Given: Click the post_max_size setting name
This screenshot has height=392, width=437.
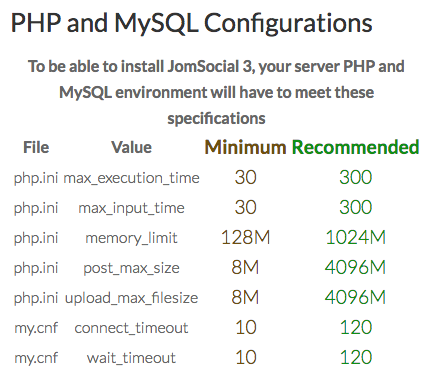Looking at the screenshot, I should pyautogui.click(x=131, y=268).
